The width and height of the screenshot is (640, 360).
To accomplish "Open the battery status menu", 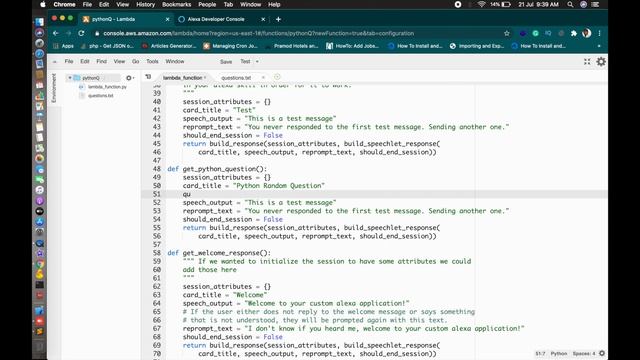I will click(501, 4).
